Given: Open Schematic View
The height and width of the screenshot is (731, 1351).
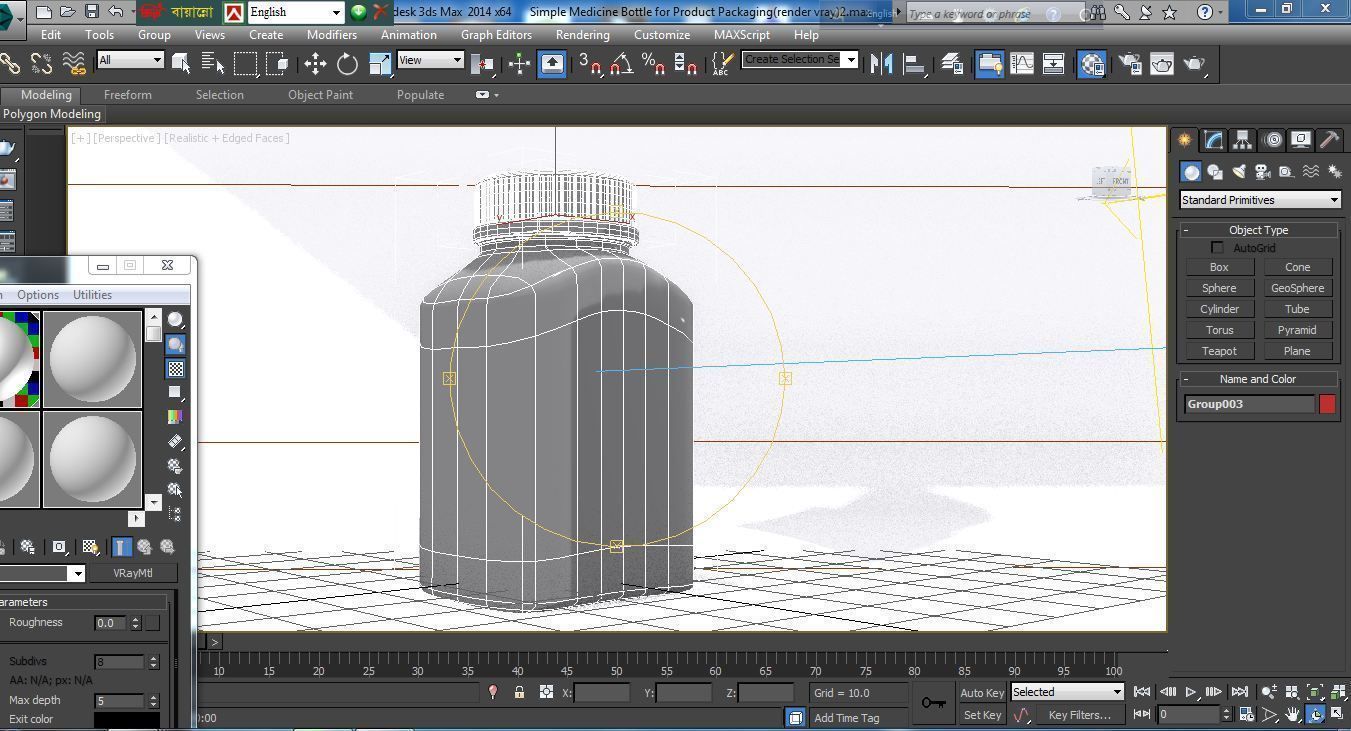Looking at the screenshot, I should (1053, 64).
